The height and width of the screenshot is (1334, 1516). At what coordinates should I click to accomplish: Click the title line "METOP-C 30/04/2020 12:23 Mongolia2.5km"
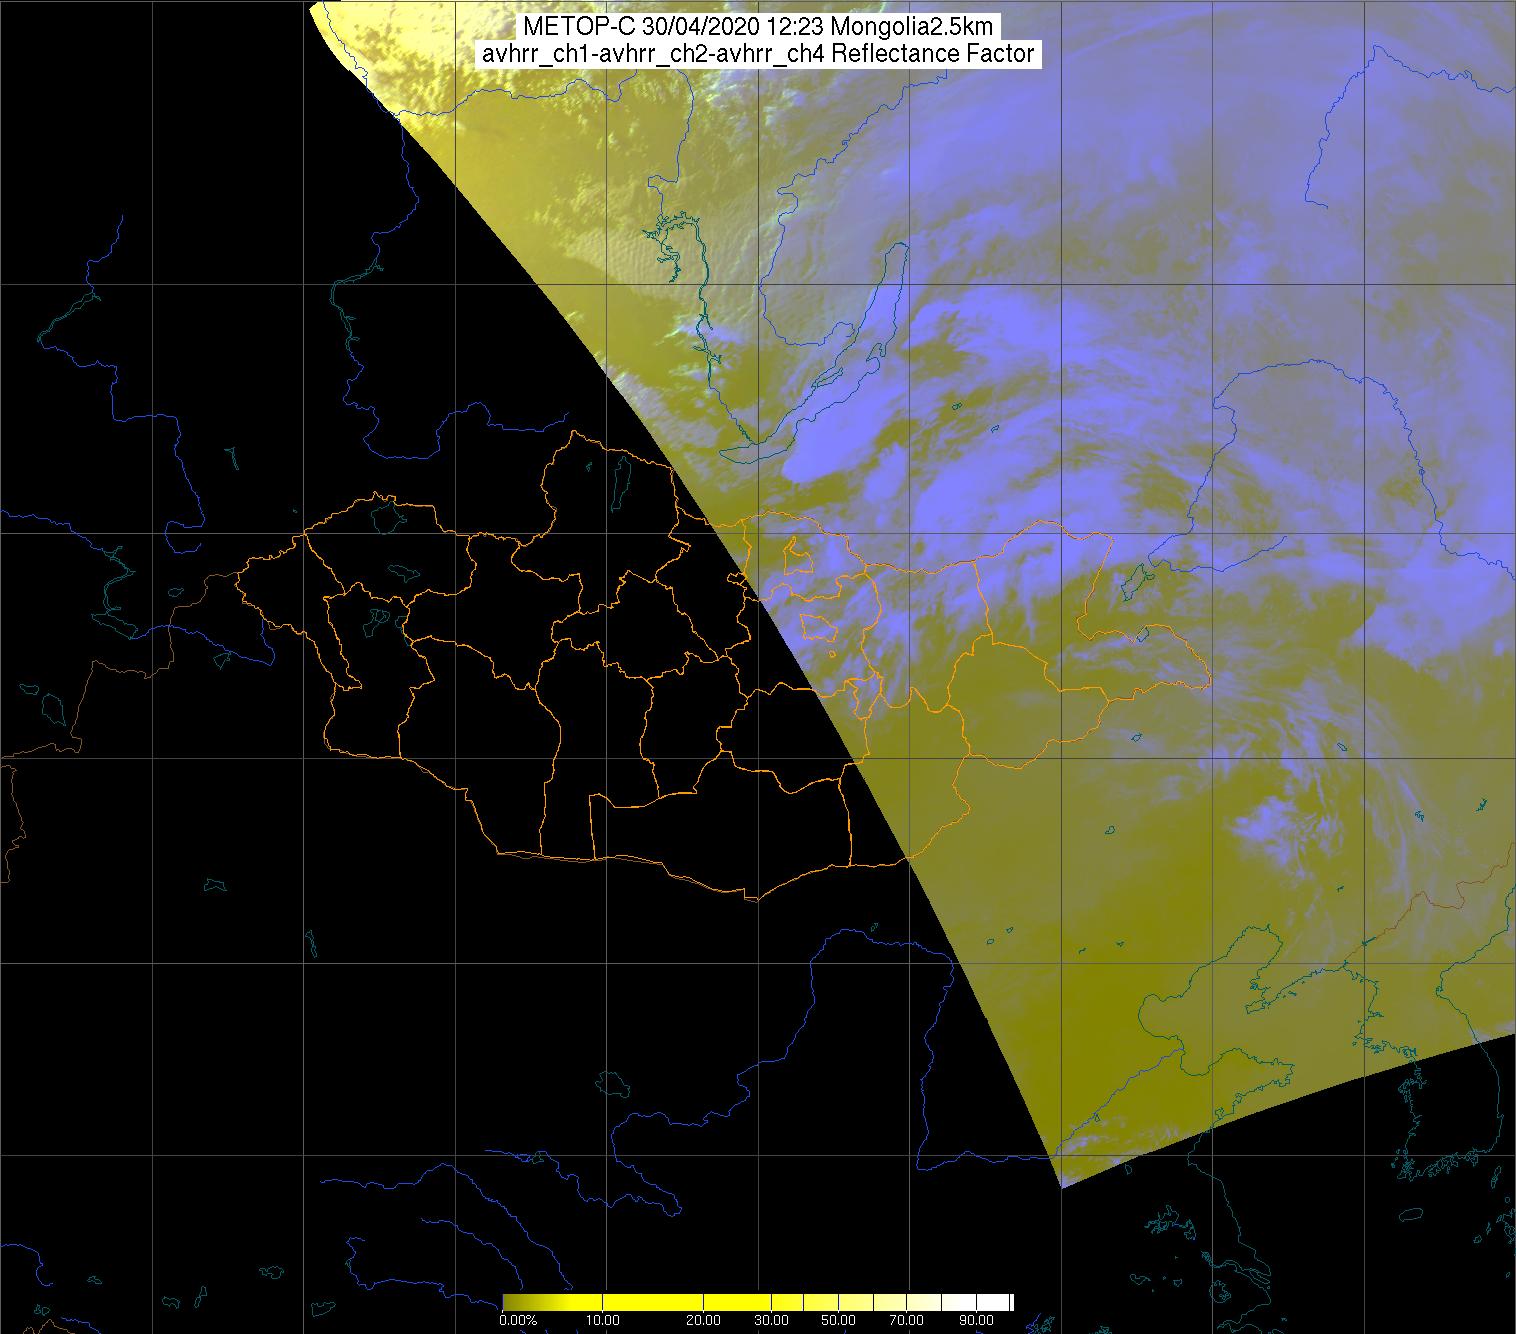coord(757,27)
